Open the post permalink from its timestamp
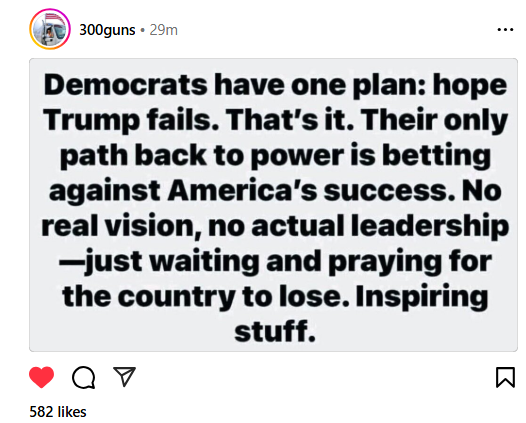 point(163,30)
